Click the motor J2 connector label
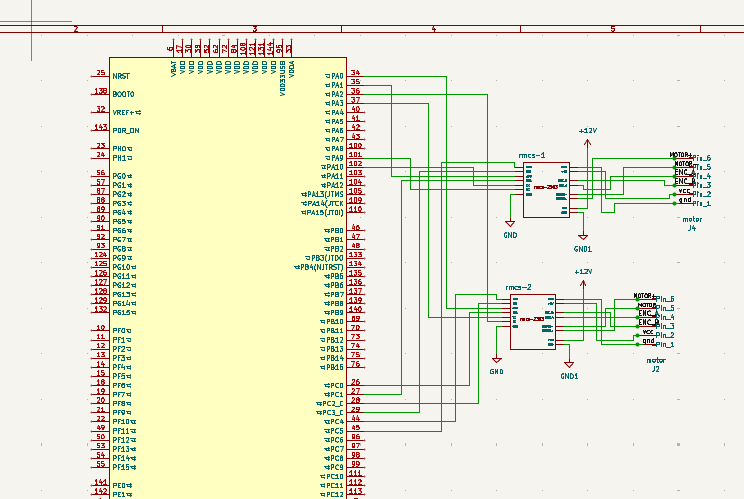Viewport: 744px width, 499px height. [656, 365]
